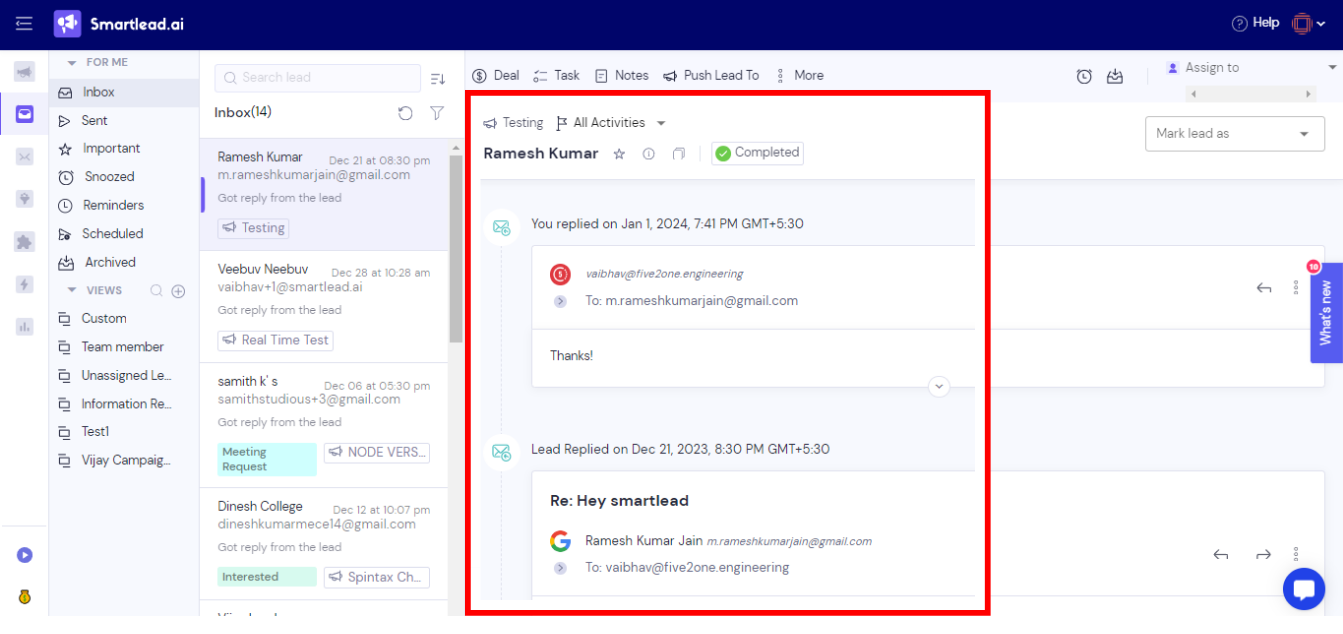Image resolution: width=1343 pixels, height=634 pixels.
Task: Open sender link vaibhav@five2one.engineering
Action: pos(663,273)
